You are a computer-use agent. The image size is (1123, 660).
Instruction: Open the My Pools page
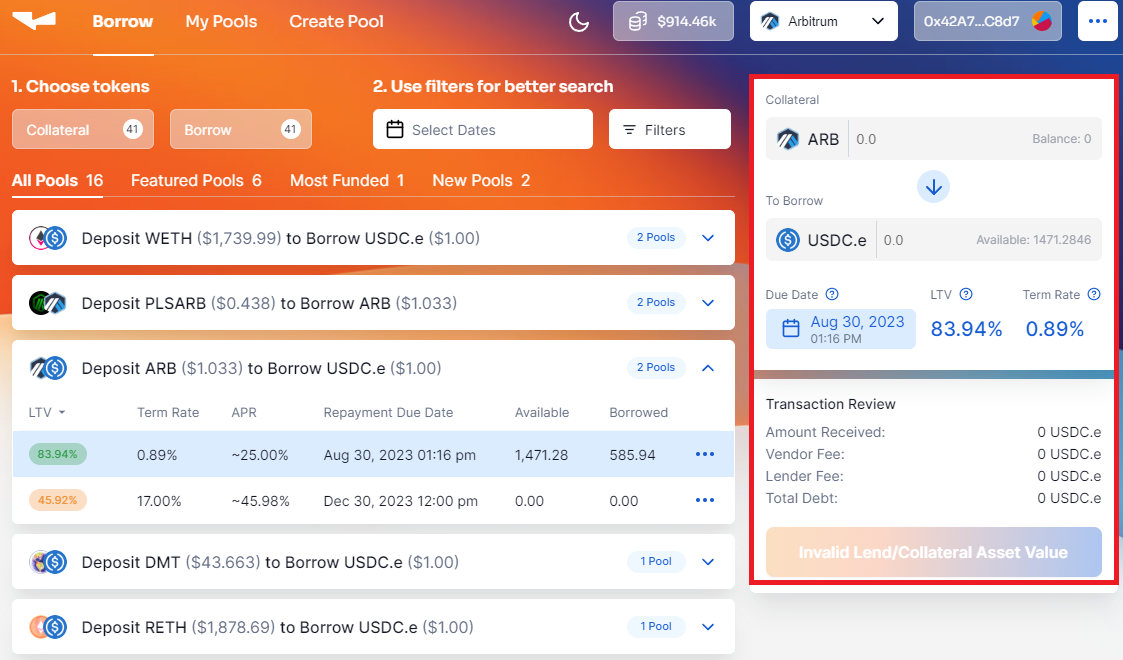point(221,22)
